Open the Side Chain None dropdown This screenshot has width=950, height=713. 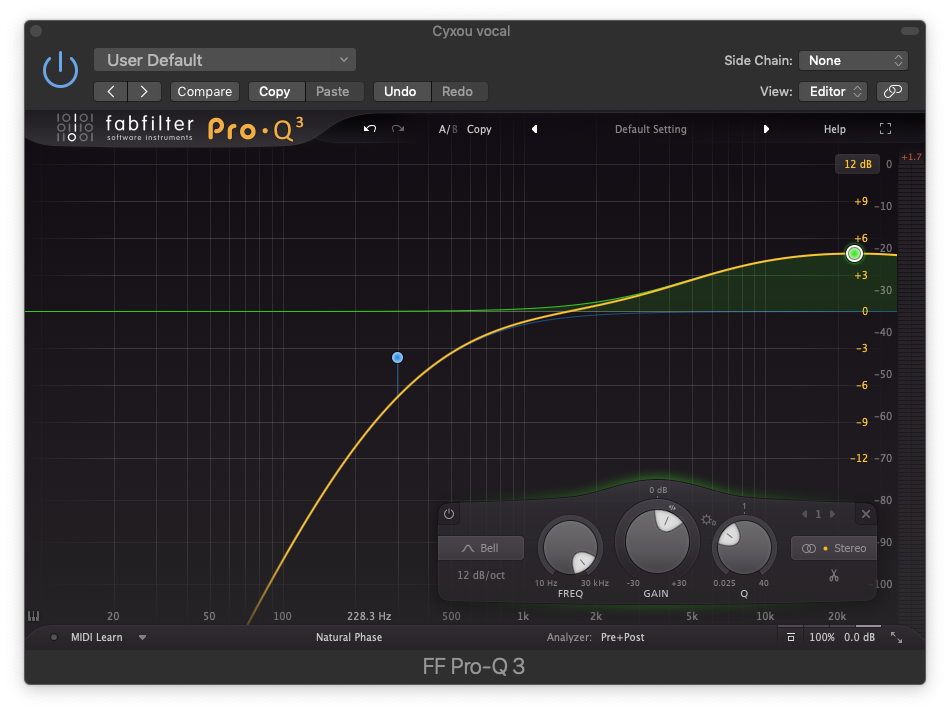[853, 61]
